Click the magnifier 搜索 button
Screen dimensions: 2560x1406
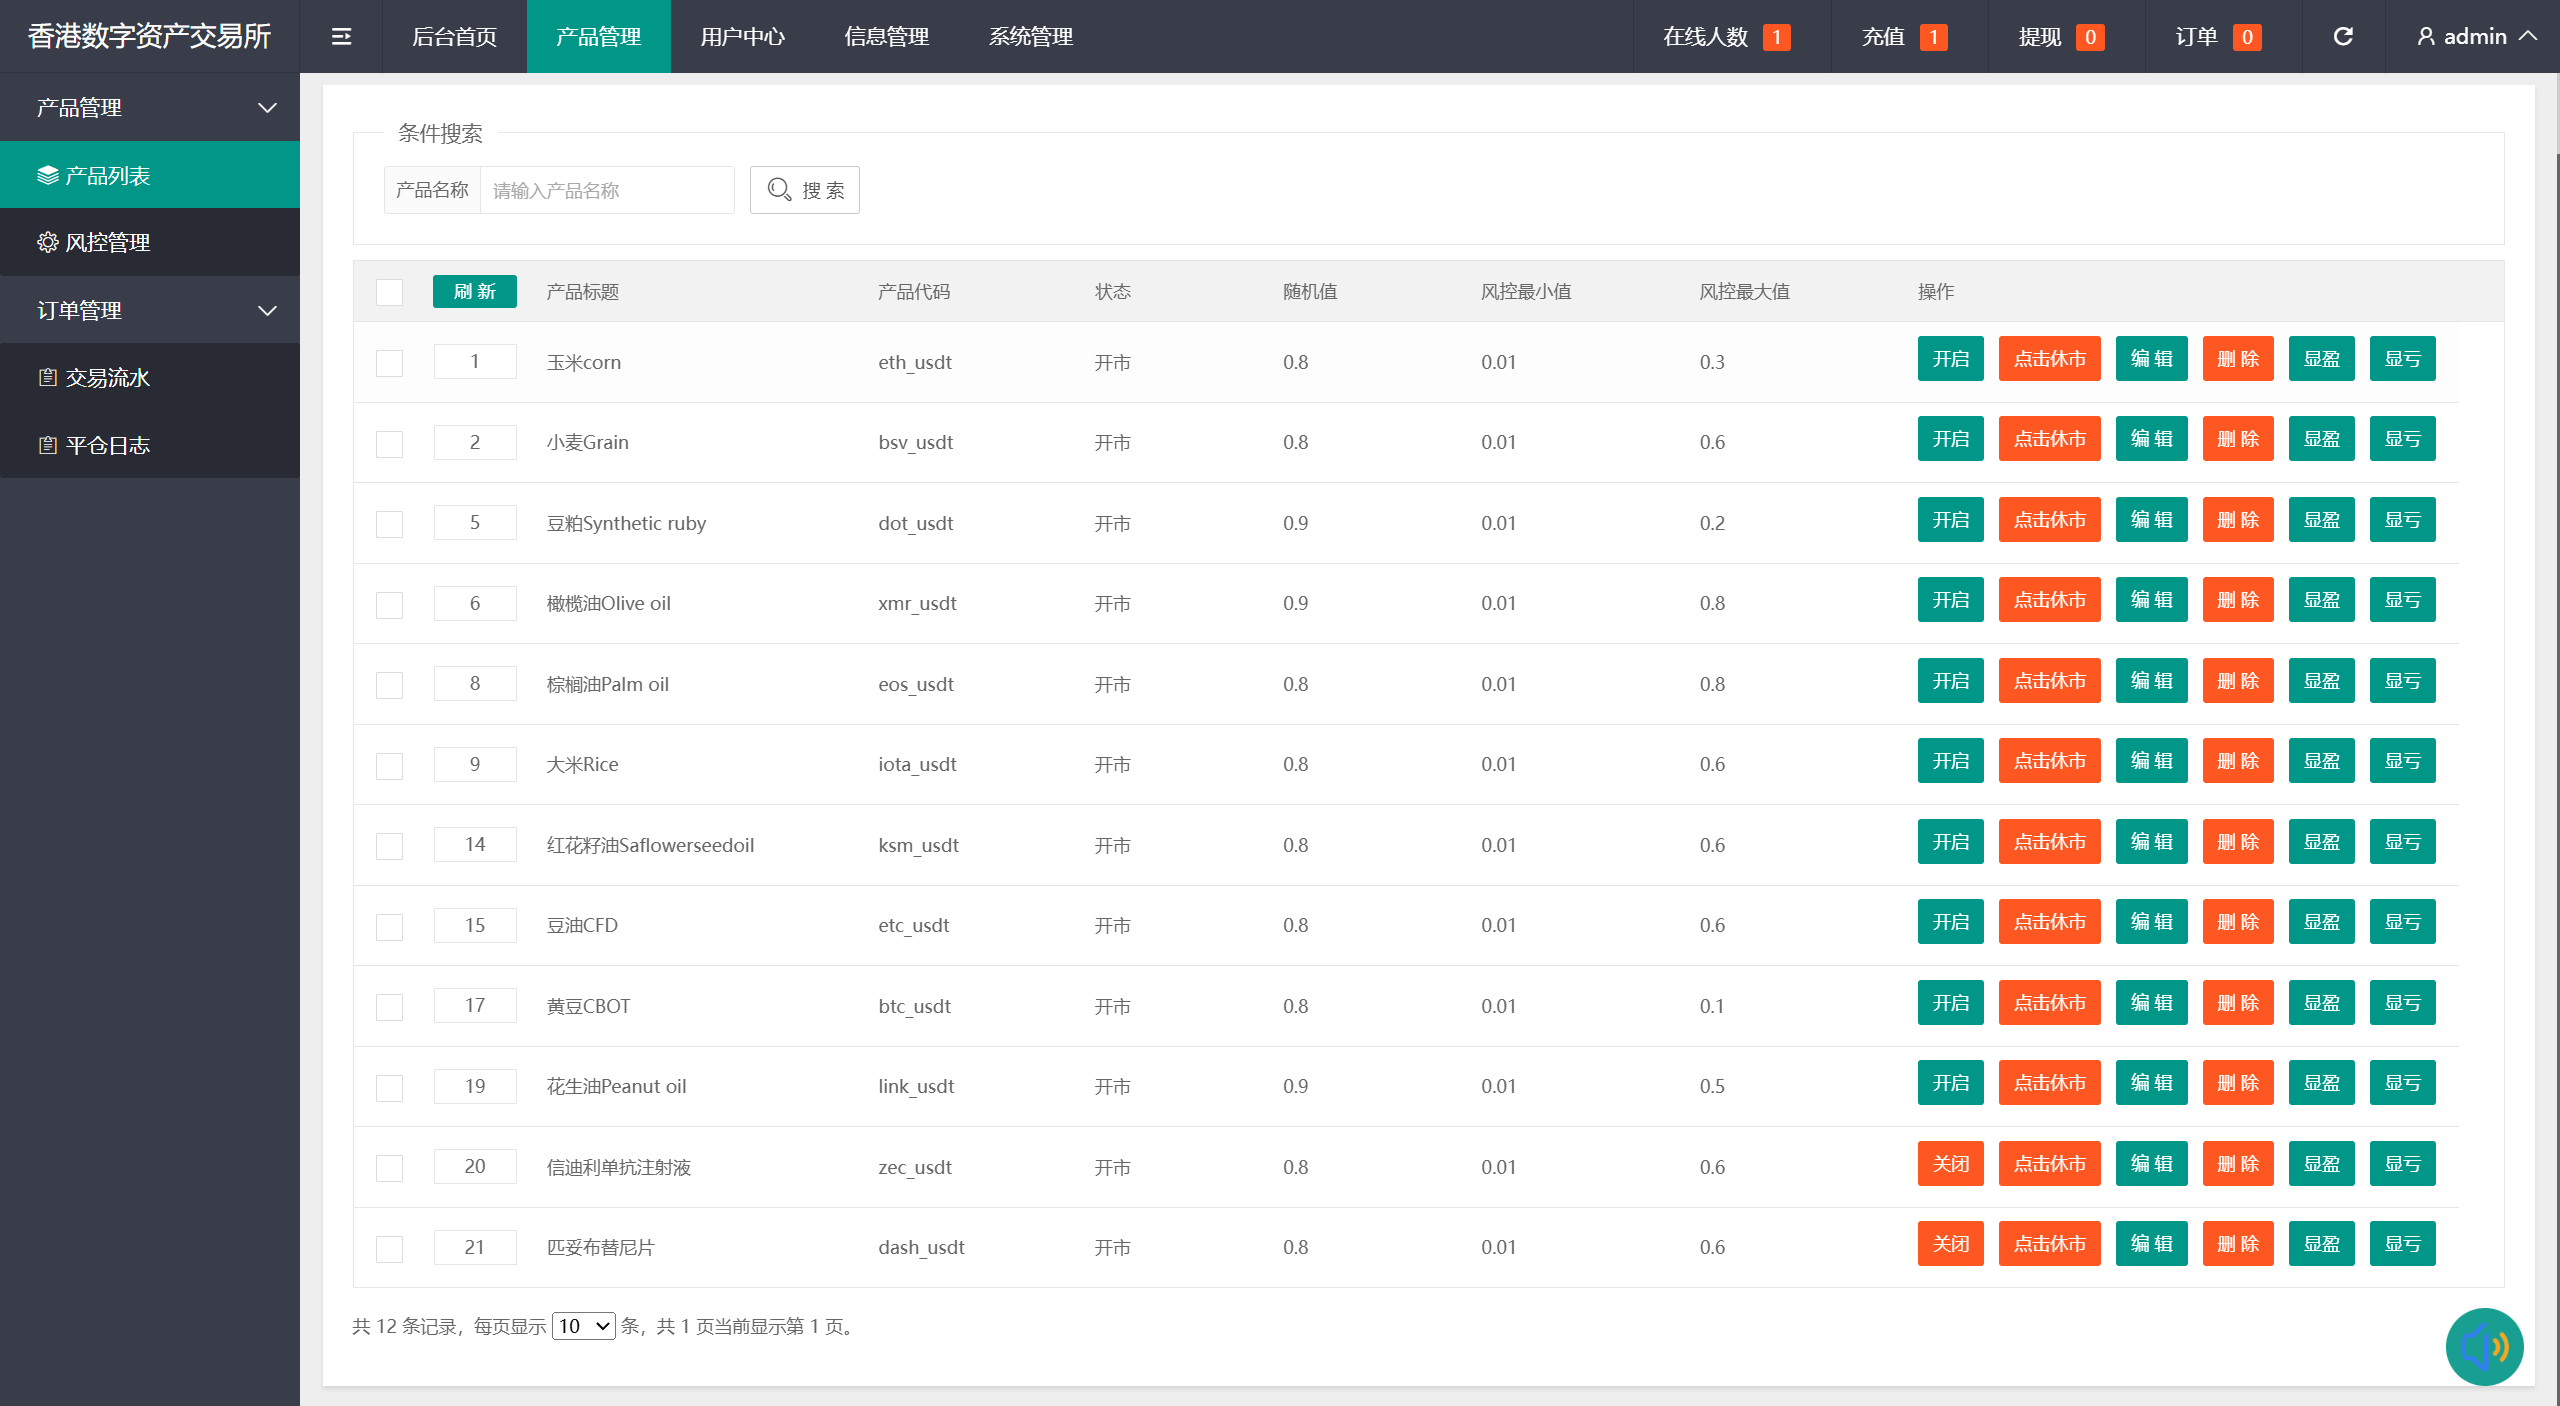tap(805, 190)
